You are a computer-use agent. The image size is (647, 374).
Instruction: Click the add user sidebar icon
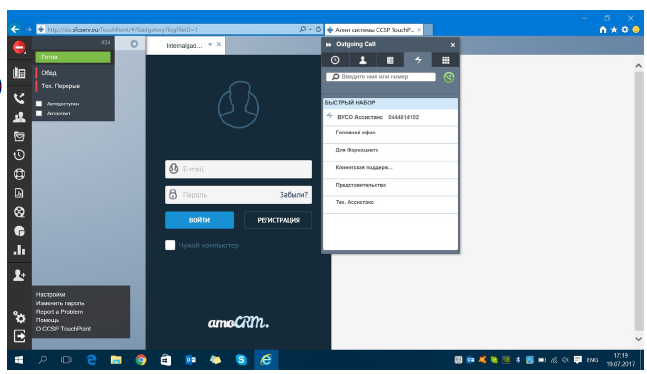pyautogui.click(x=19, y=275)
